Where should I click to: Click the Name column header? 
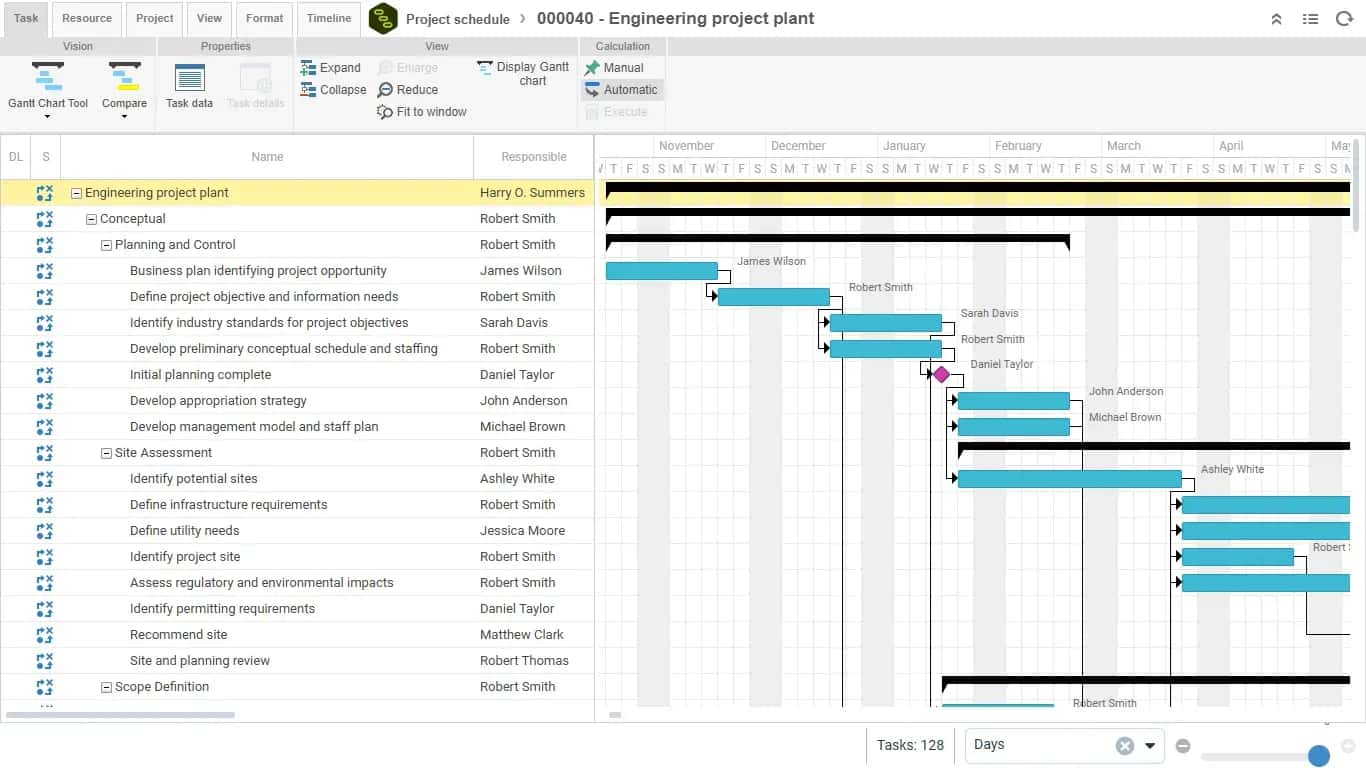(x=267, y=157)
